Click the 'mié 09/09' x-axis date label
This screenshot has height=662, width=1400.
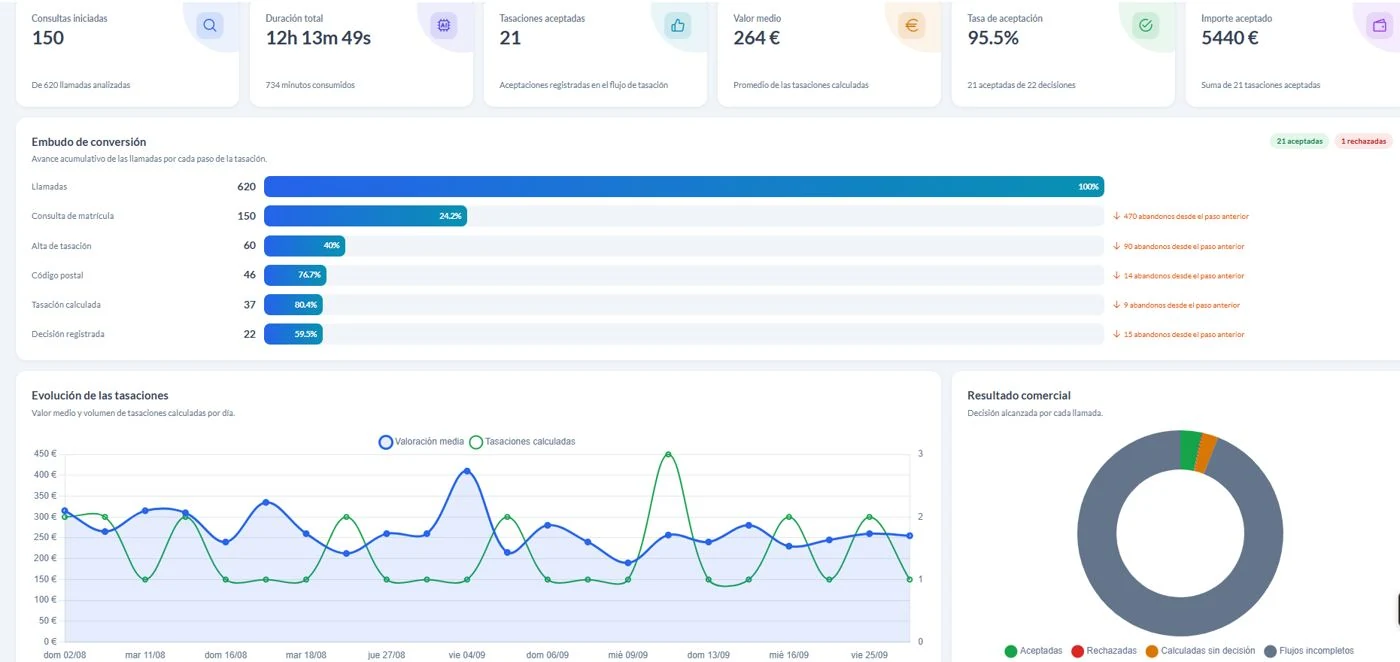pyautogui.click(x=628, y=655)
